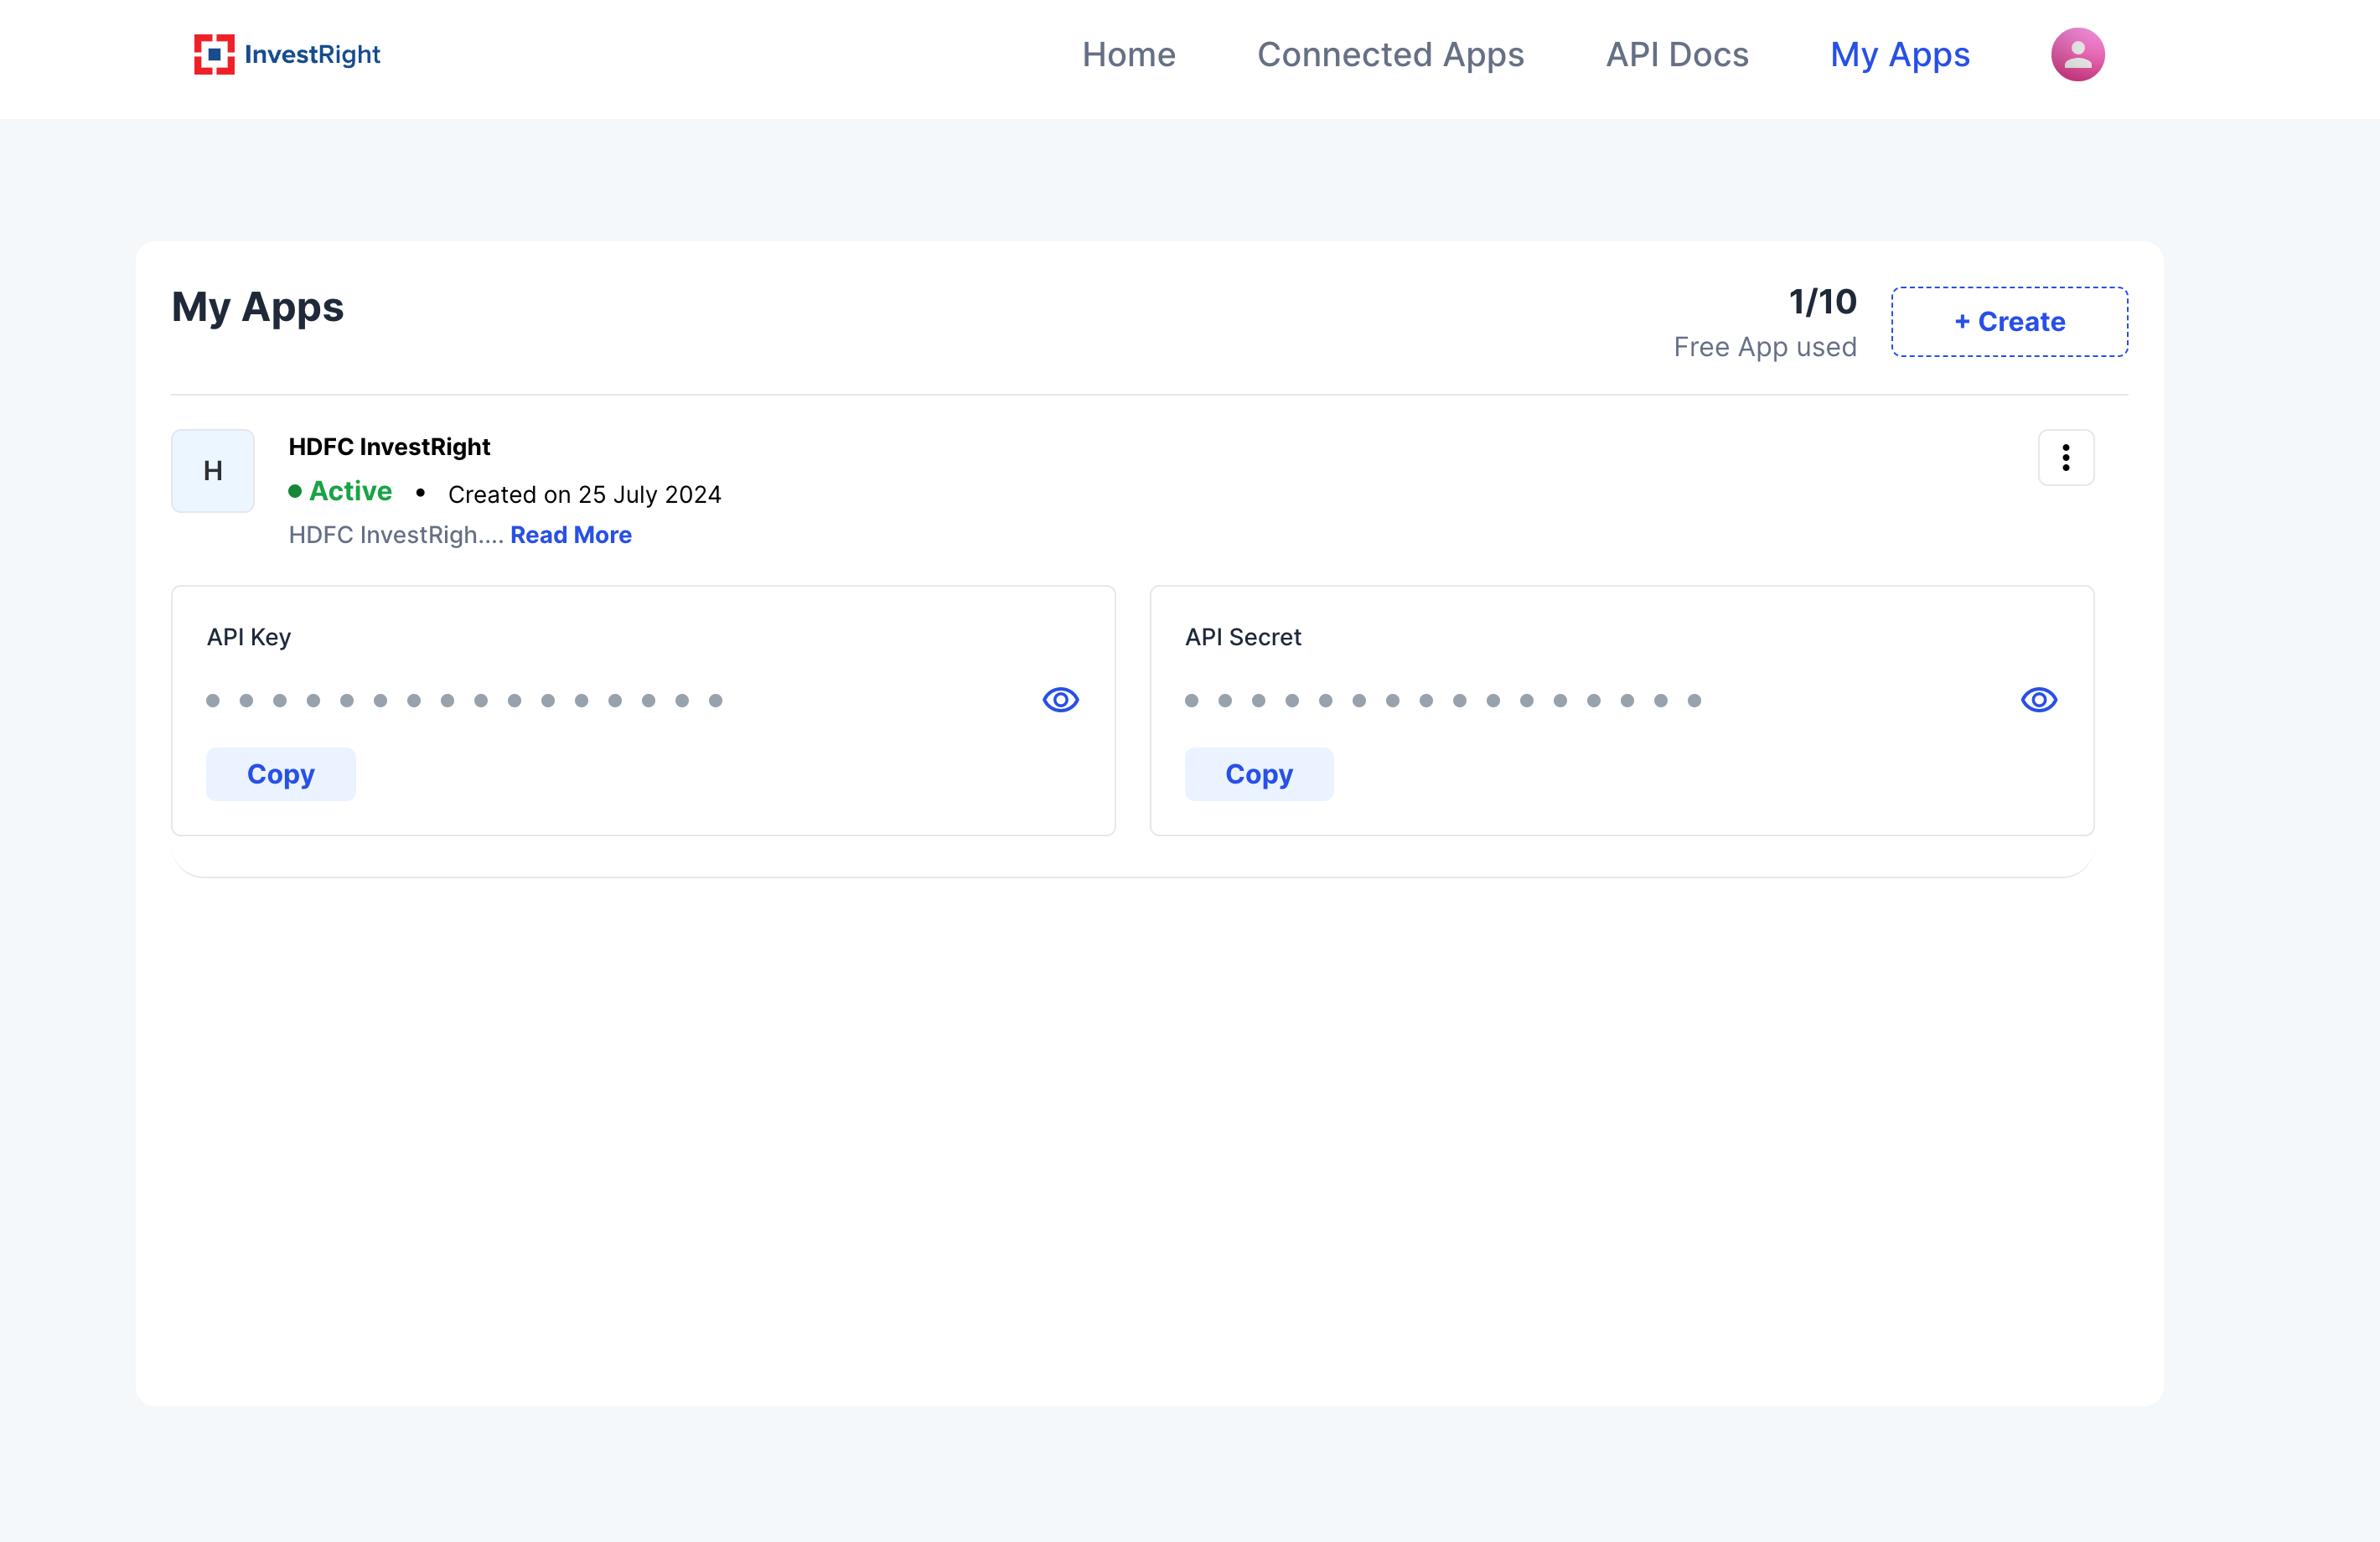Open Connected Apps page
This screenshot has width=2380, height=1542.
click(1390, 54)
